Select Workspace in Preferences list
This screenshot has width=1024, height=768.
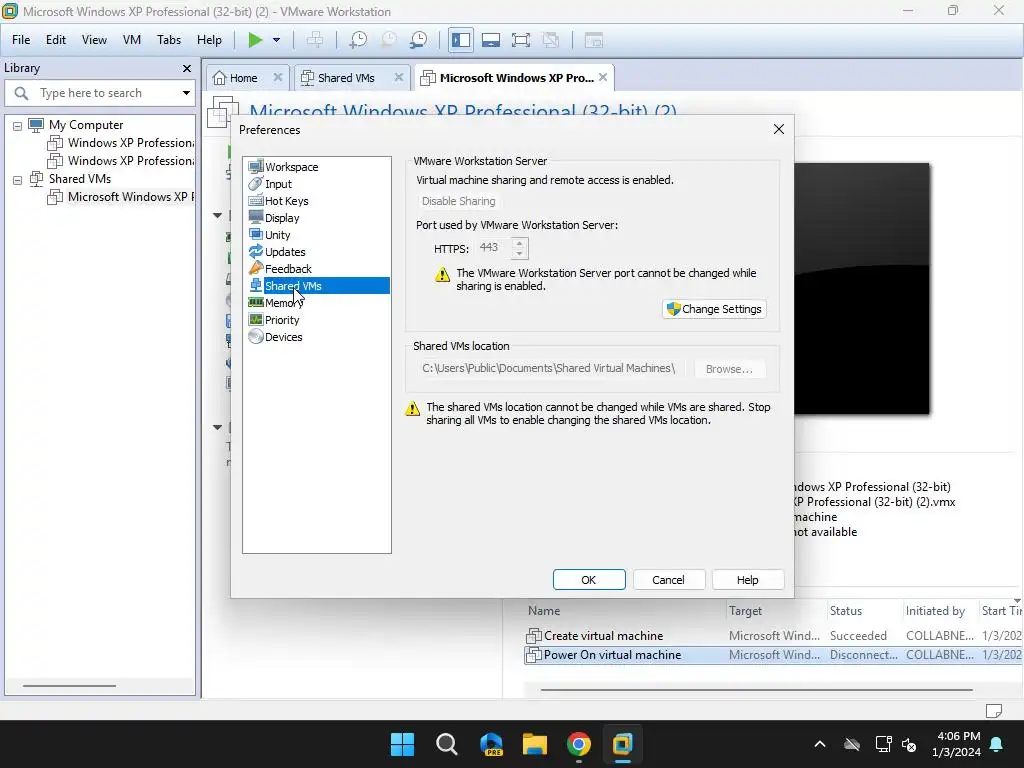coord(291,167)
